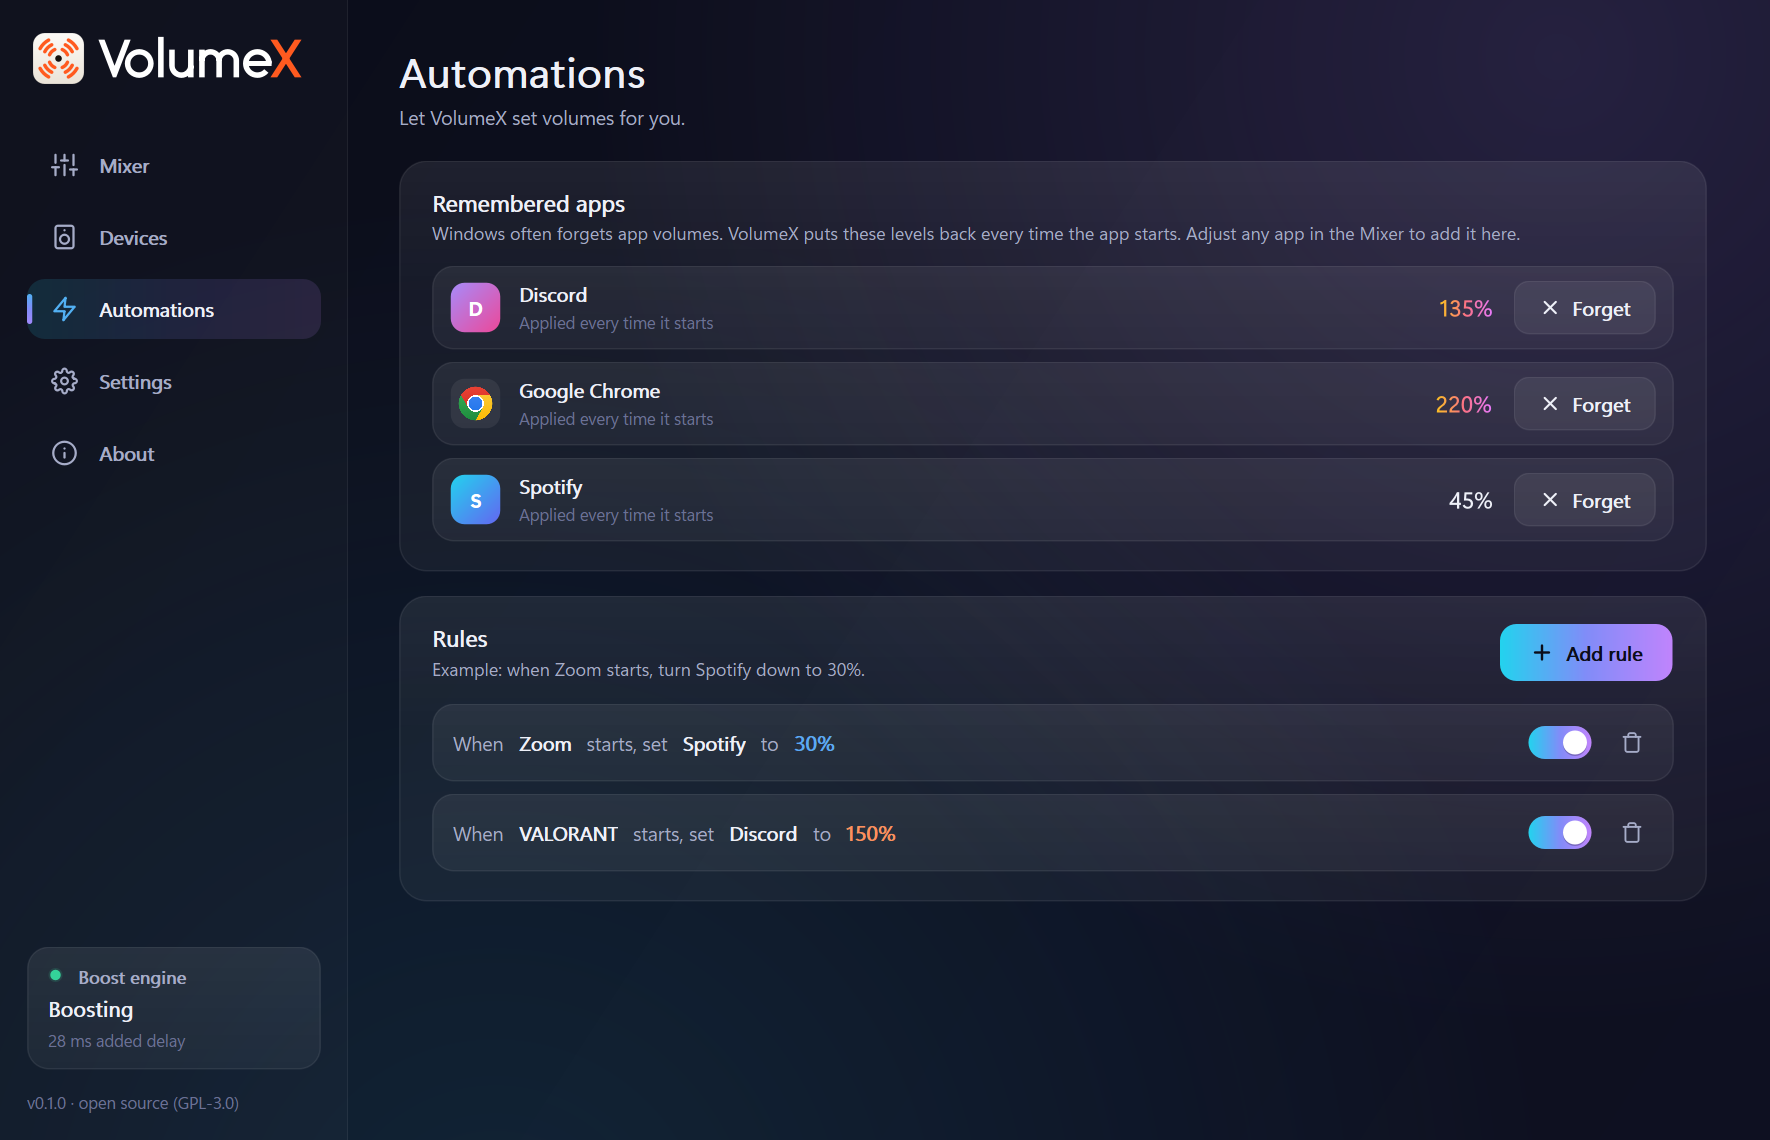1770x1140 pixels.
Task: Click the Automations page title
Action: click(x=522, y=74)
